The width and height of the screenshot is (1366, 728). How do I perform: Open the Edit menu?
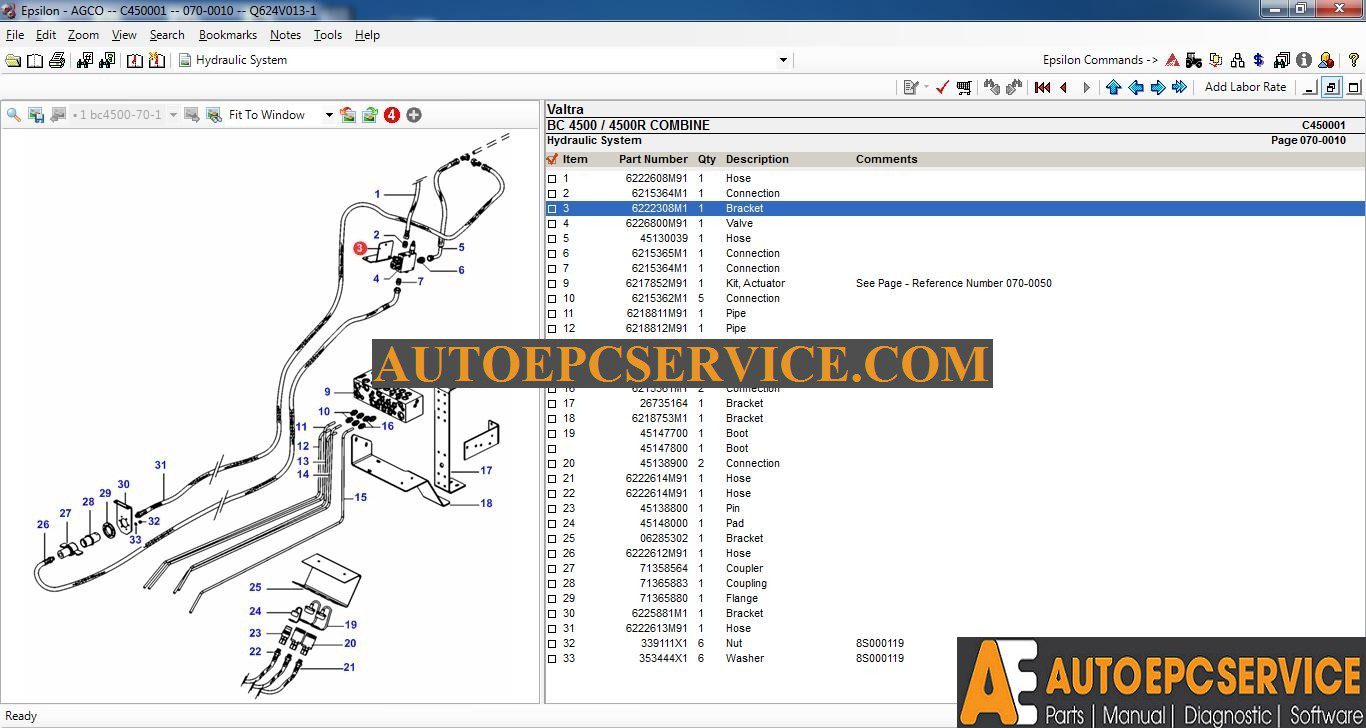(46, 35)
